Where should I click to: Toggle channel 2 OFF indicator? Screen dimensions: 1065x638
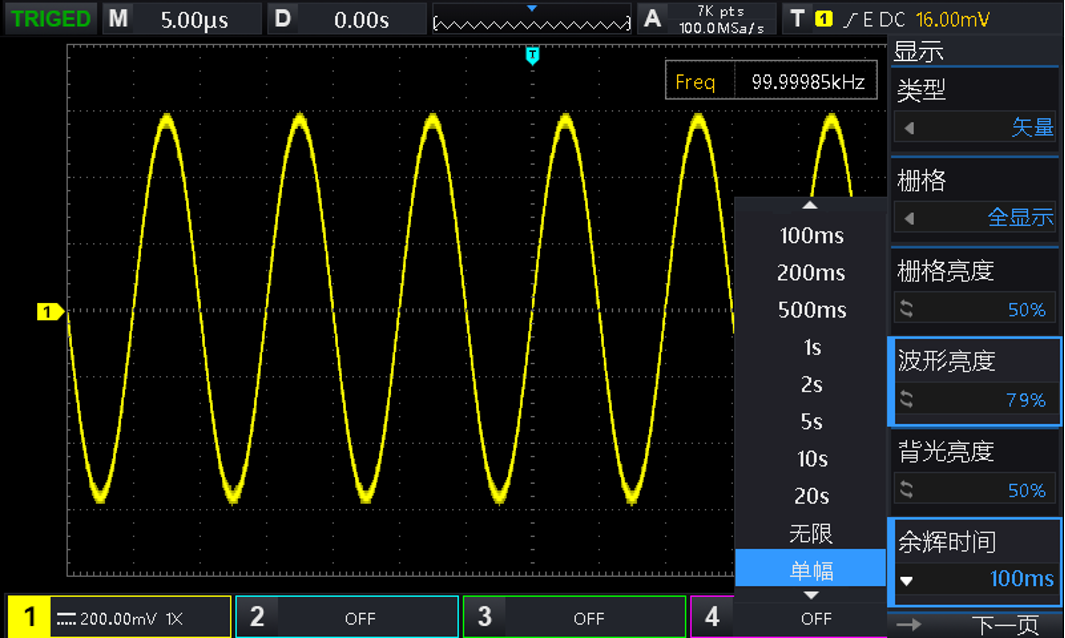pyautogui.click(x=346, y=617)
